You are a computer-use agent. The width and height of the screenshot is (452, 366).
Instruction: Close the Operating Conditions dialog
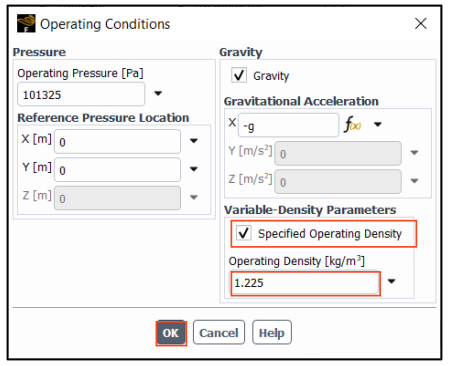(421, 24)
